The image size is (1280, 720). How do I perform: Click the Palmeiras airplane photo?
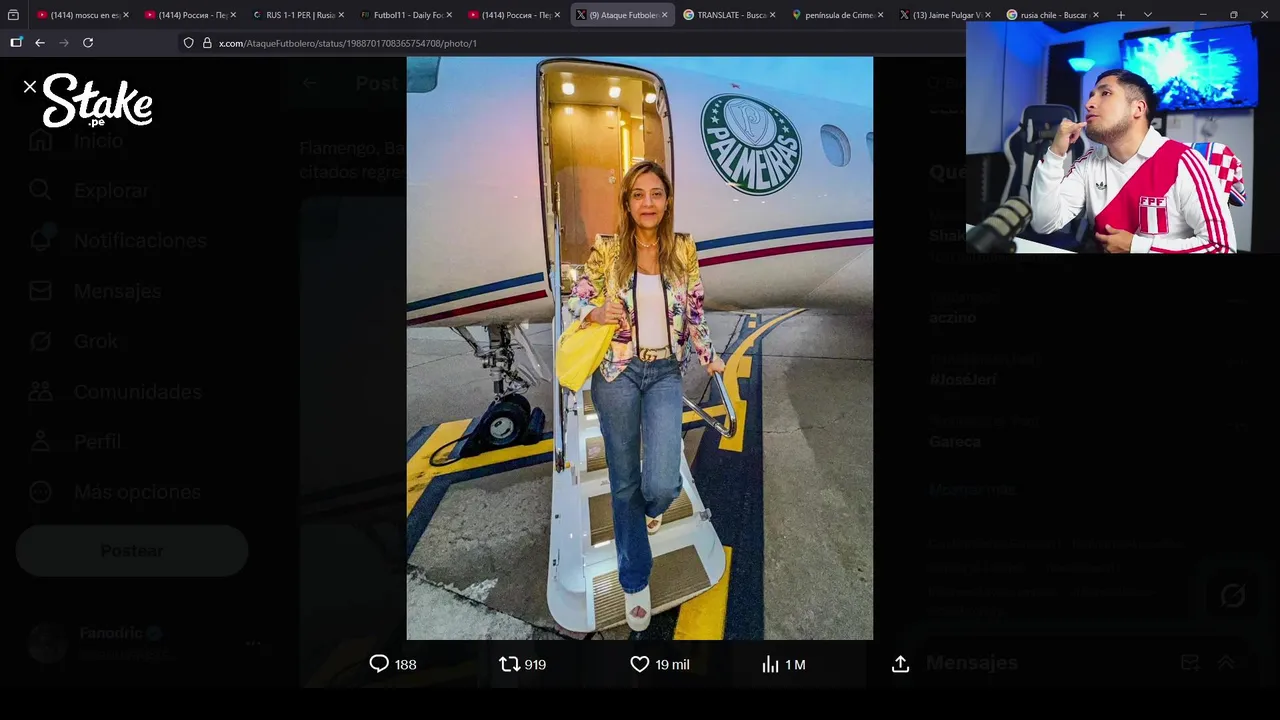640,348
